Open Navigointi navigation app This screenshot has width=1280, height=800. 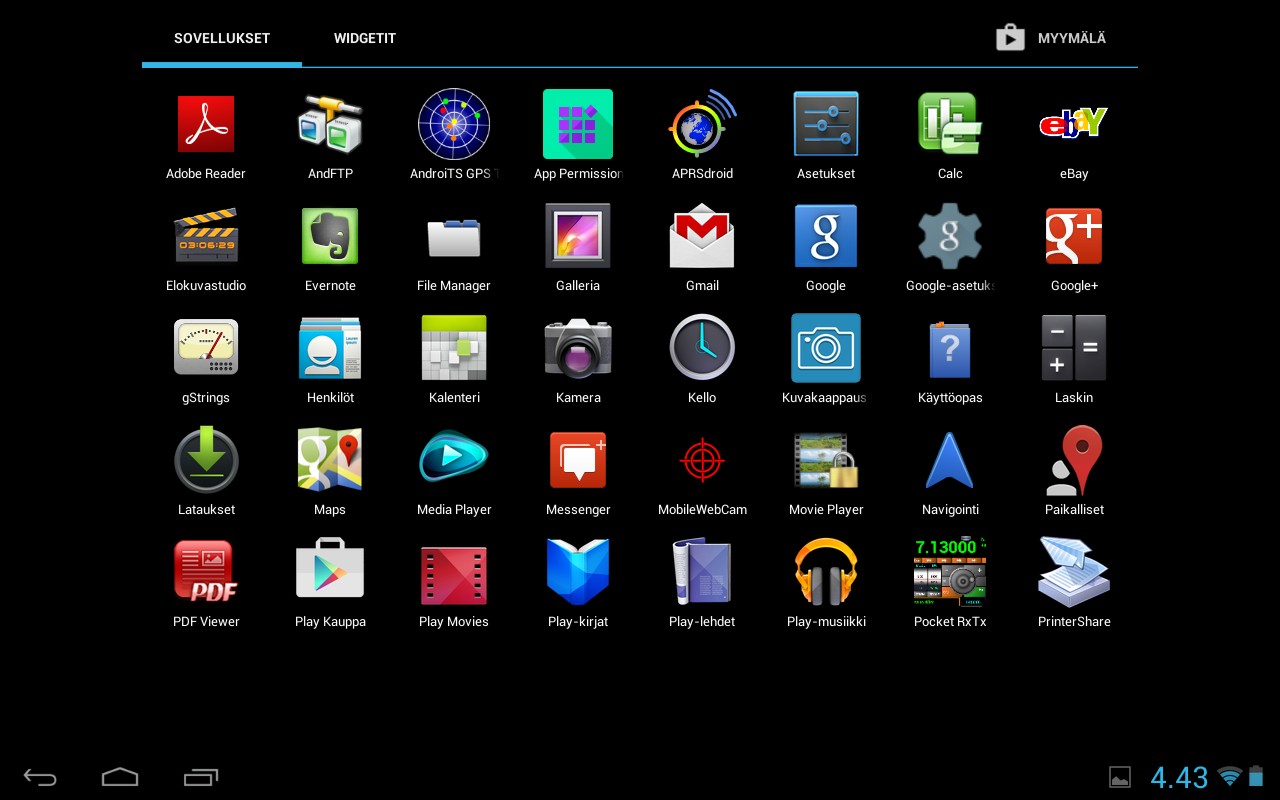point(950,460)
